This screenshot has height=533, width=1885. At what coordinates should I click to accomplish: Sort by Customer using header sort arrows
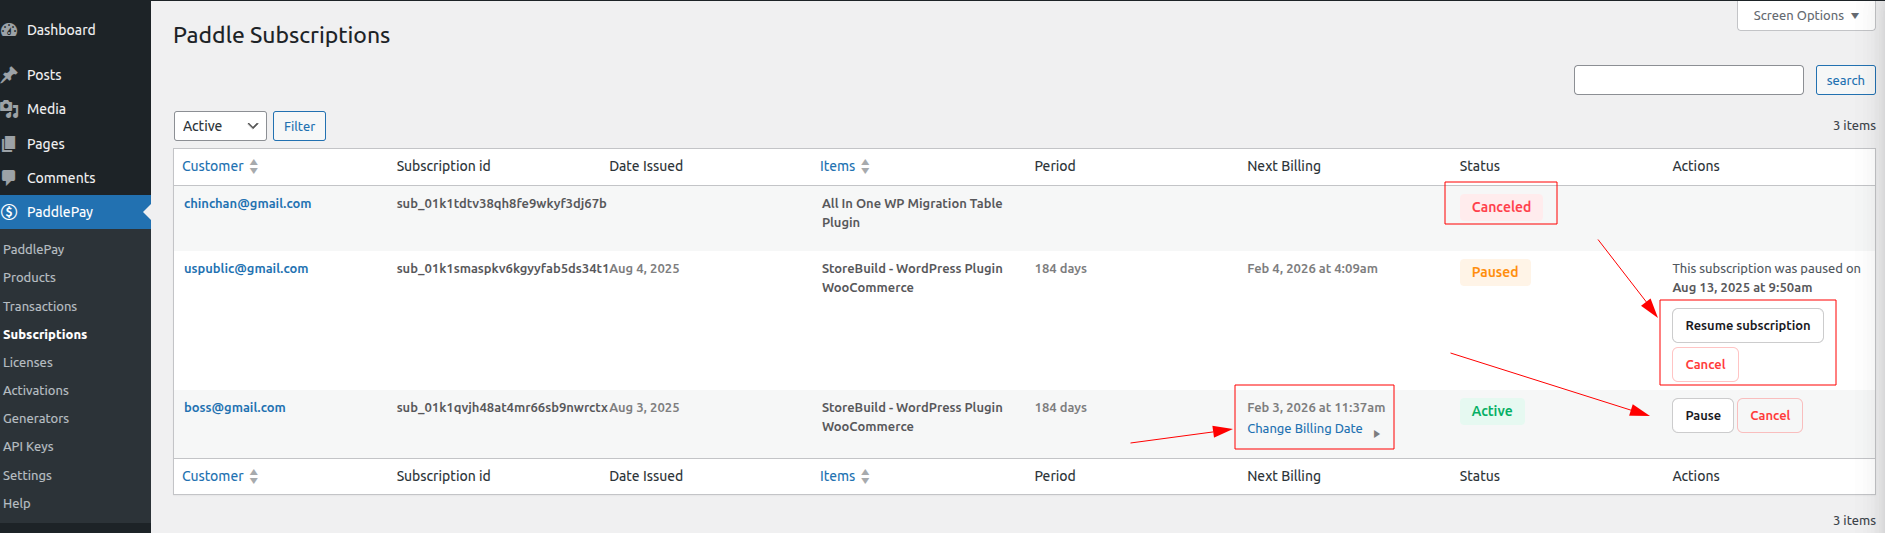pos(254,167)
